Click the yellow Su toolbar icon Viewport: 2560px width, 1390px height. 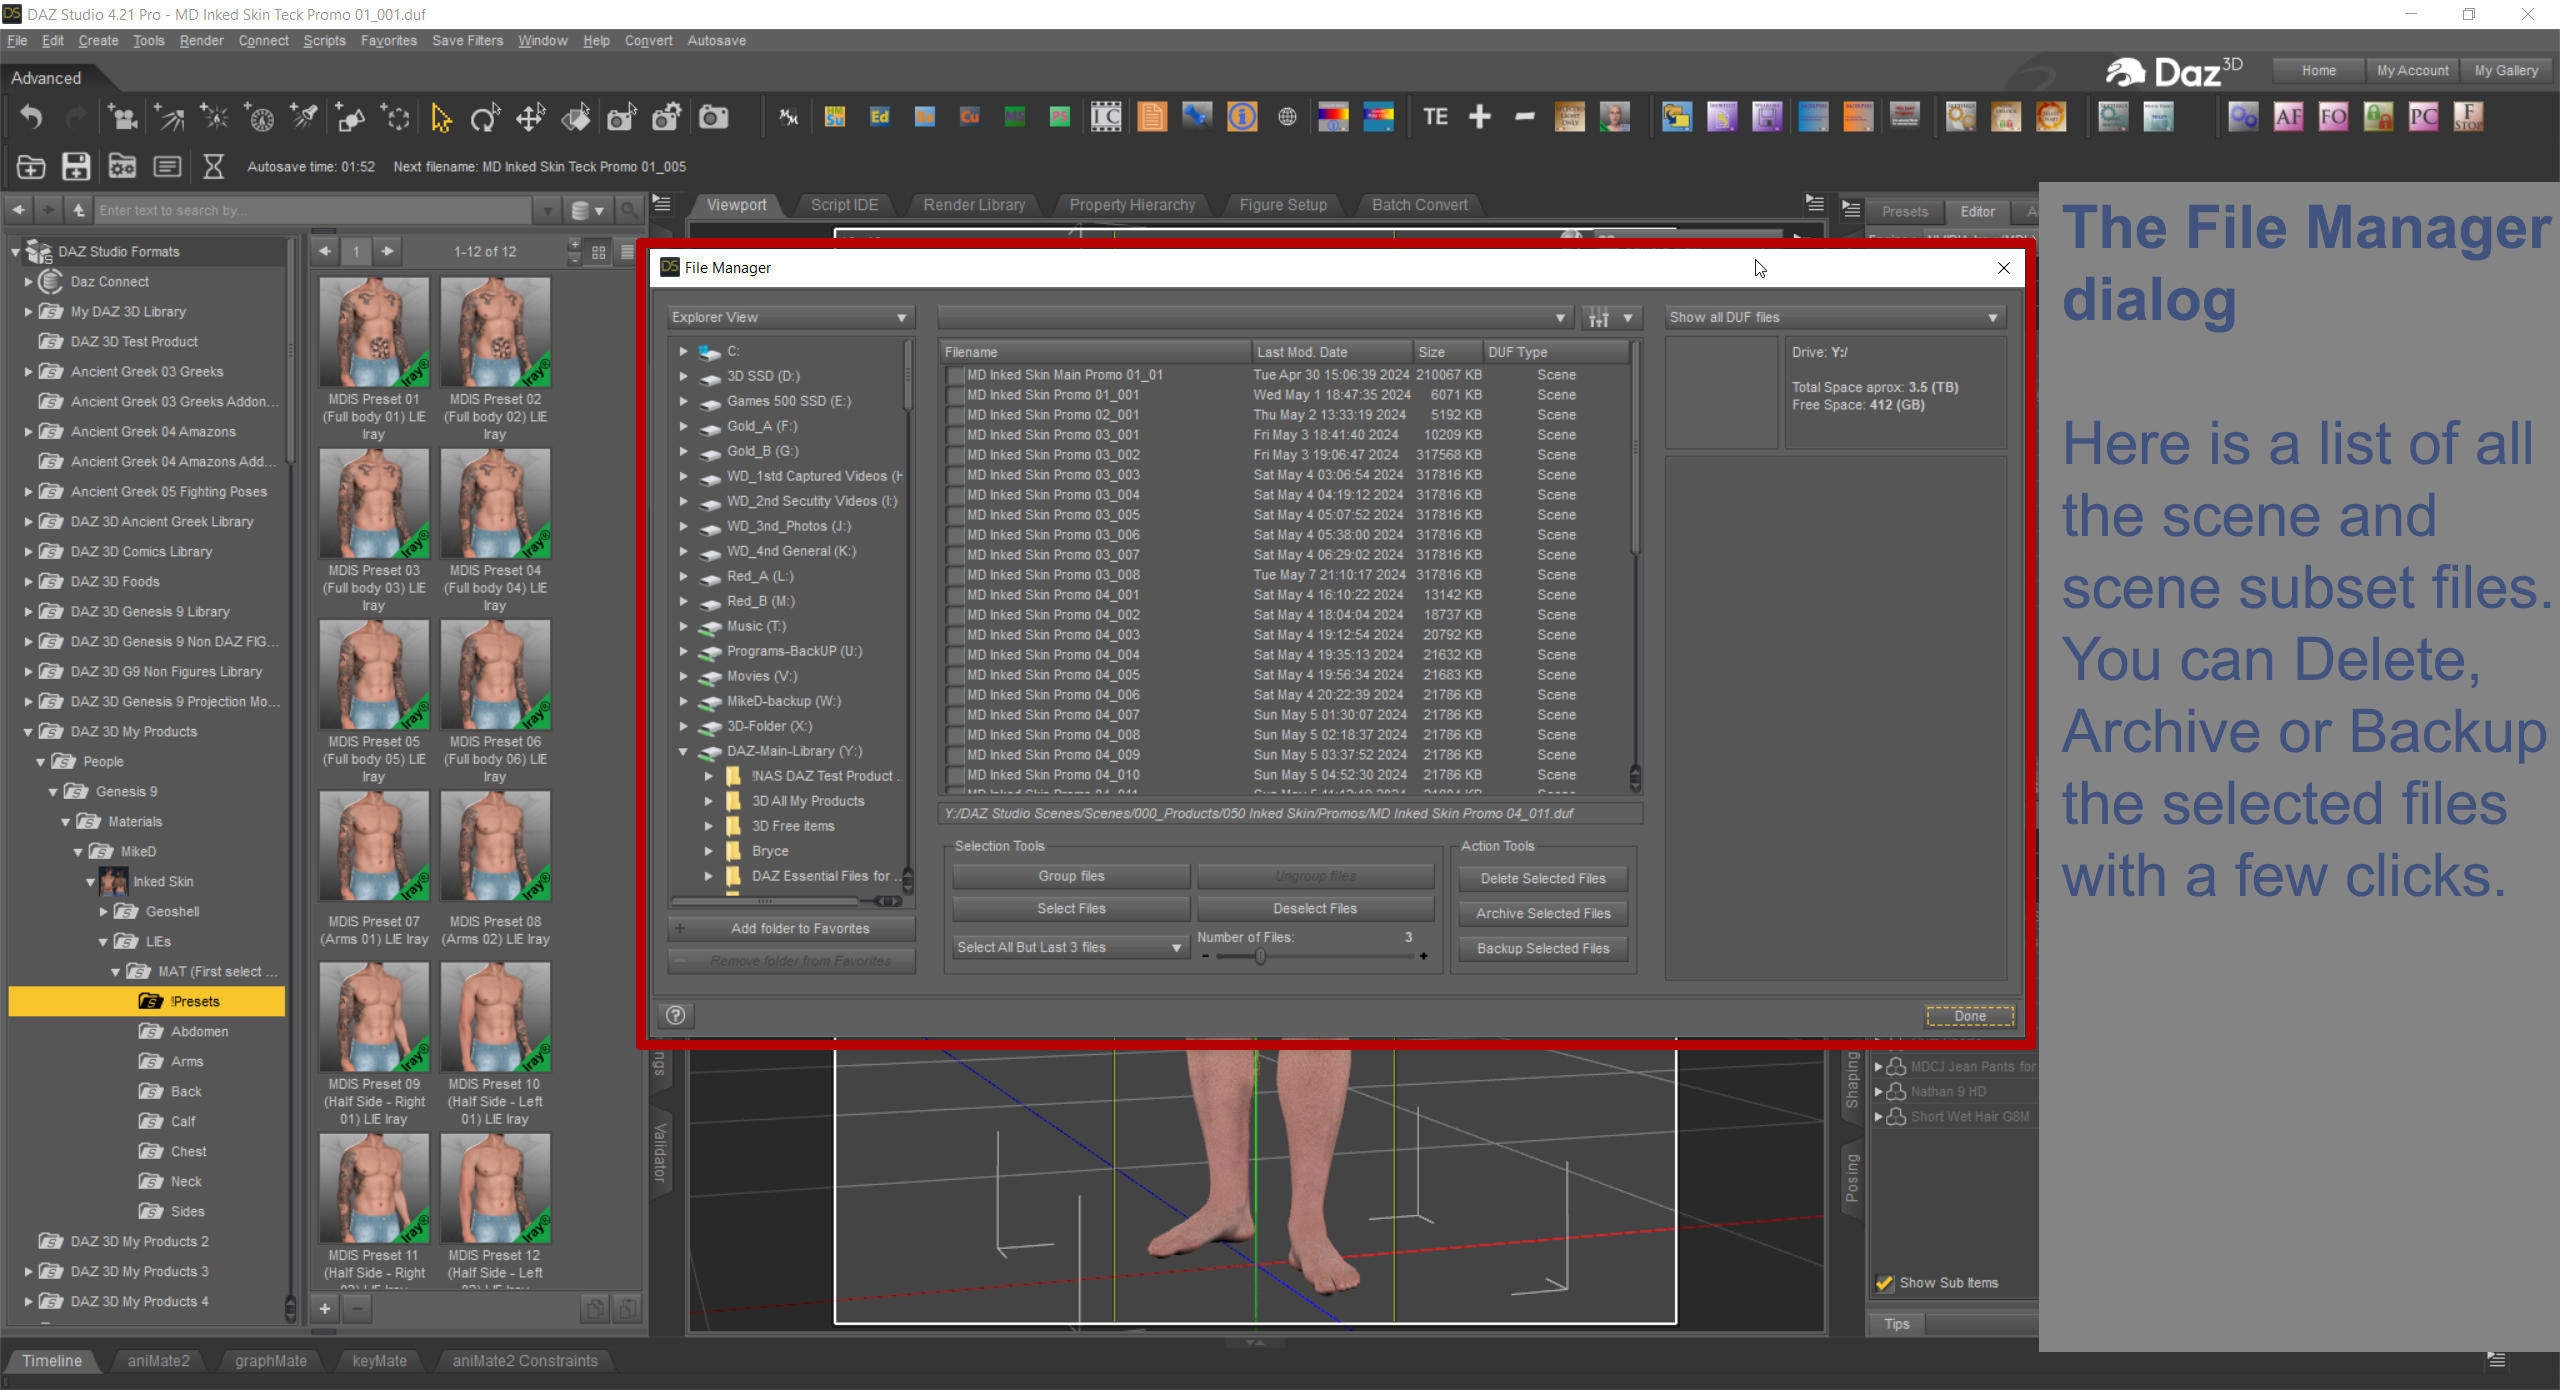click(x=835, y=117)
